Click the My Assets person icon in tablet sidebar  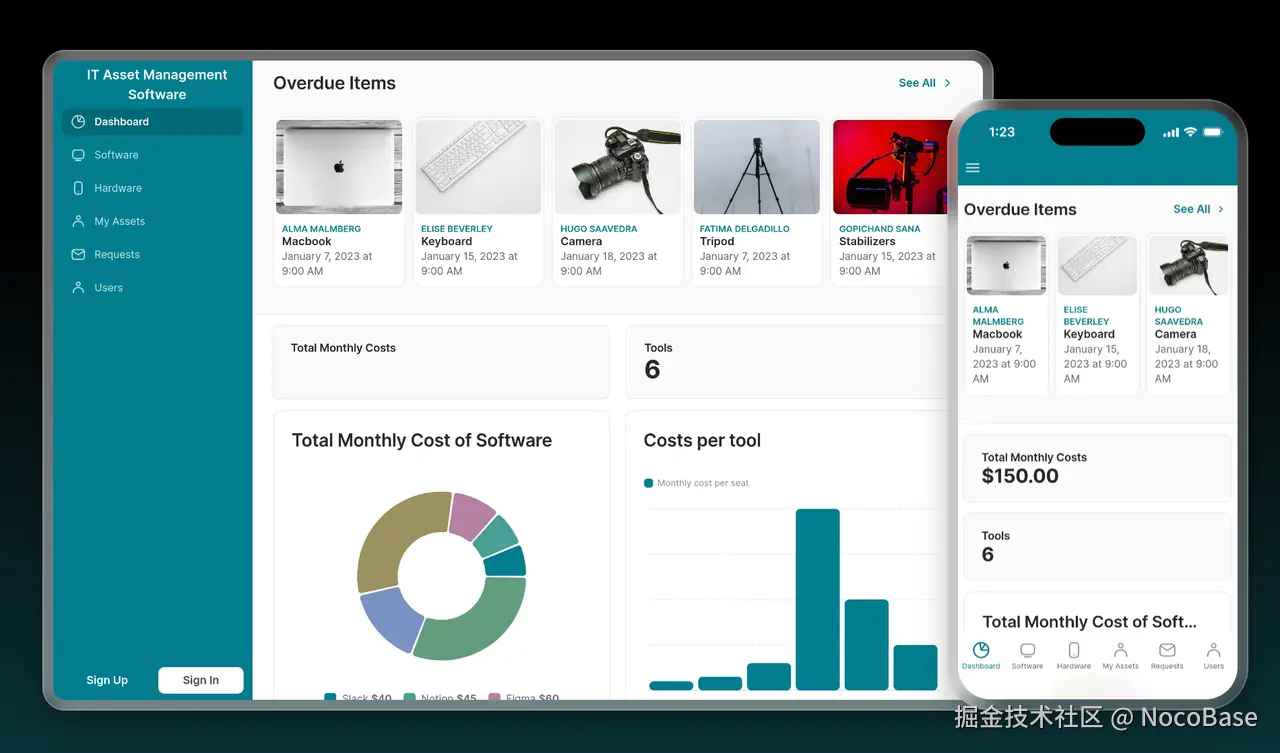78,221
